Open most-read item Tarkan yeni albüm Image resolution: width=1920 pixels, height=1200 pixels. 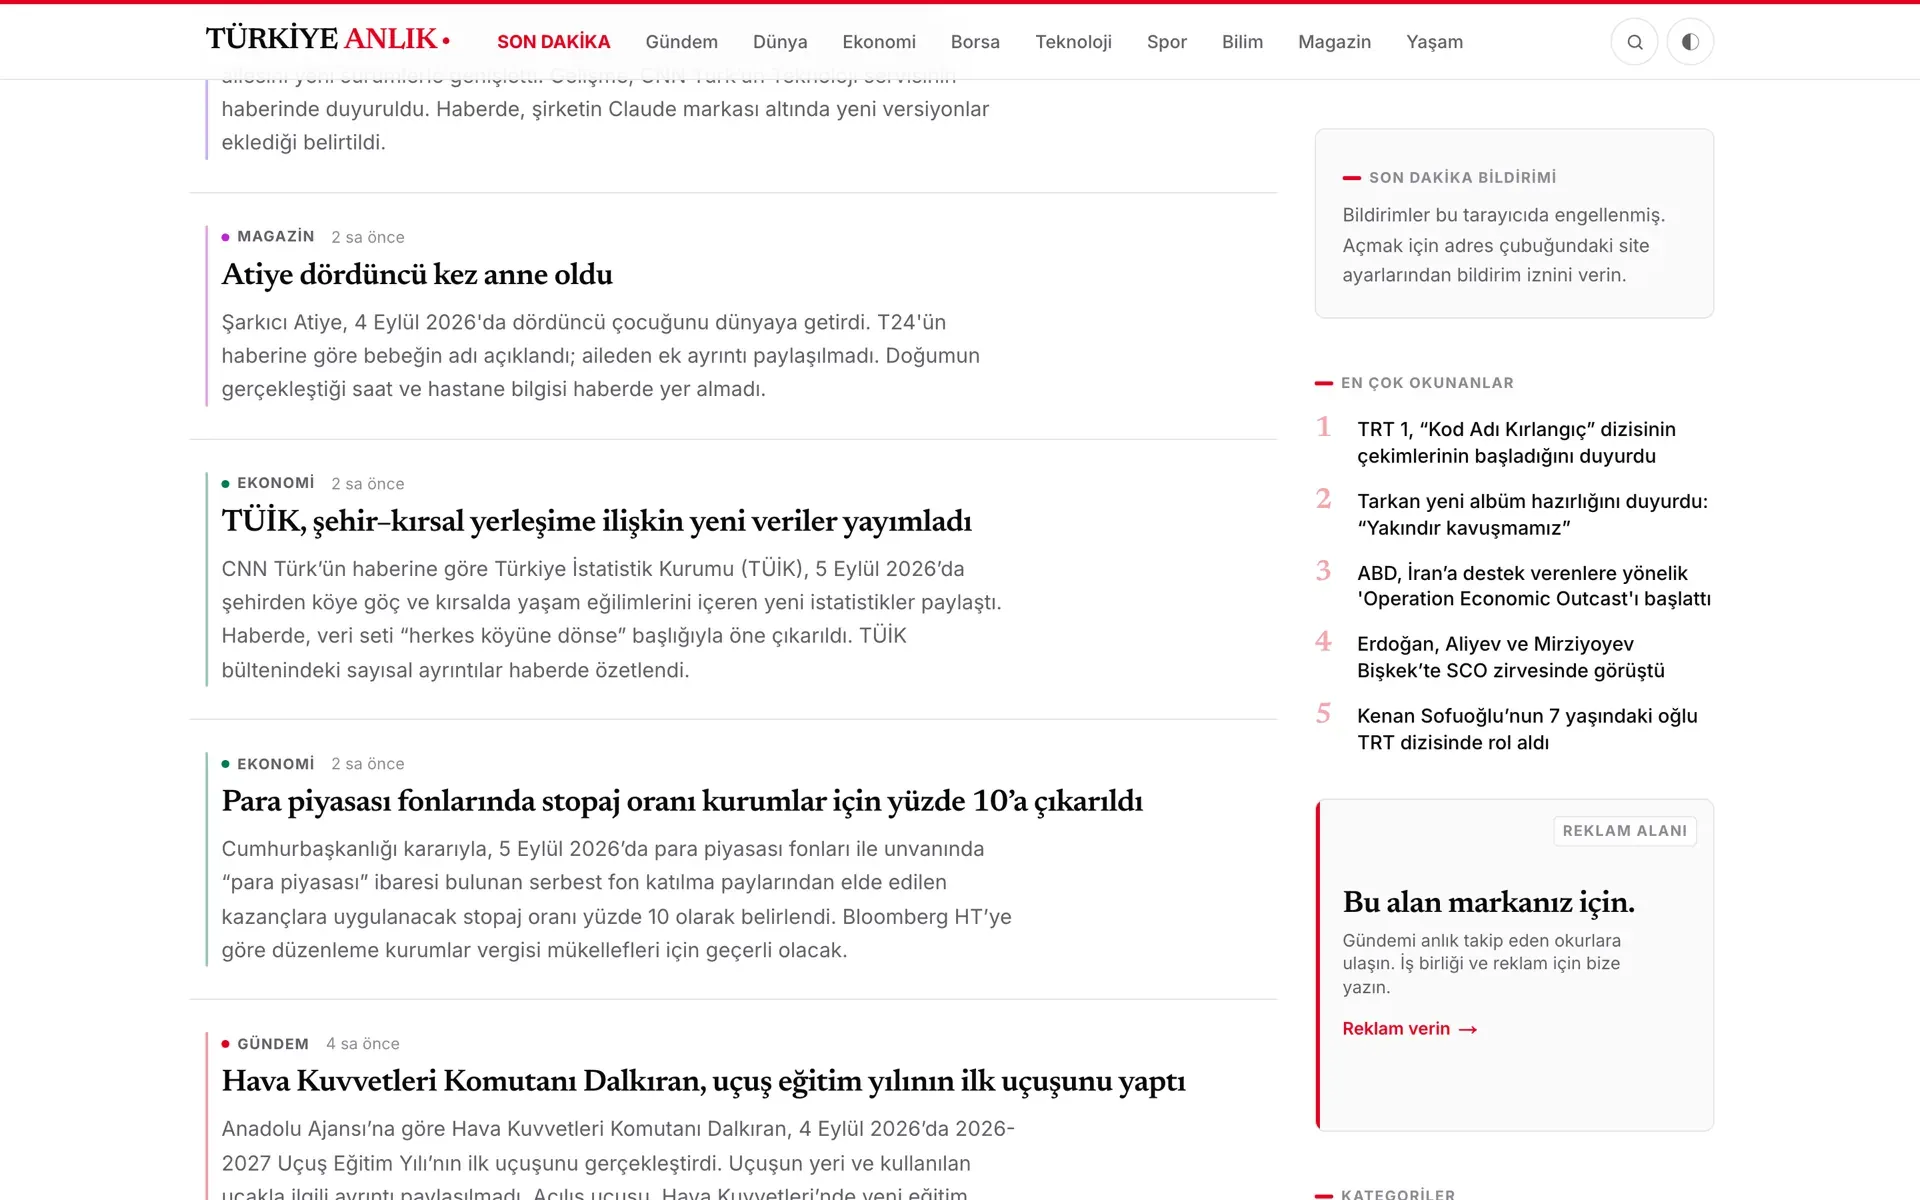(1532, 514)
